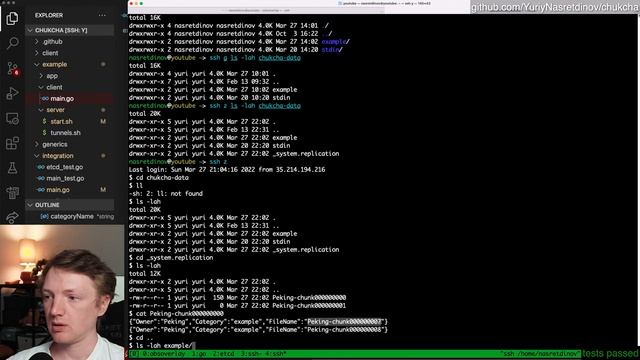
Task: Click the Explorer more actions ellipsis
Action: [x=102, y=16]
